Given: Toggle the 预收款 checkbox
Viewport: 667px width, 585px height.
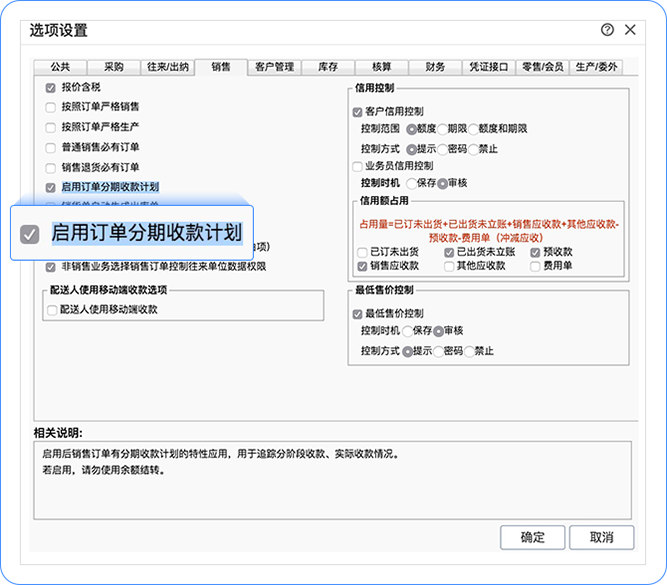Looking at the screenshot, I should (x=535, y=253).
